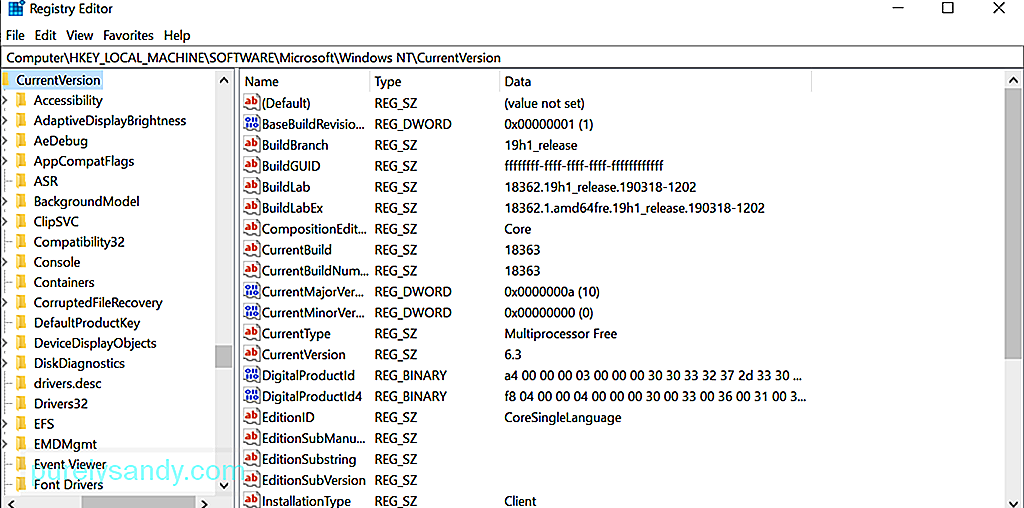Select the ASR tree key
The image size is (1024, 508).
click(x=46, y=181)
